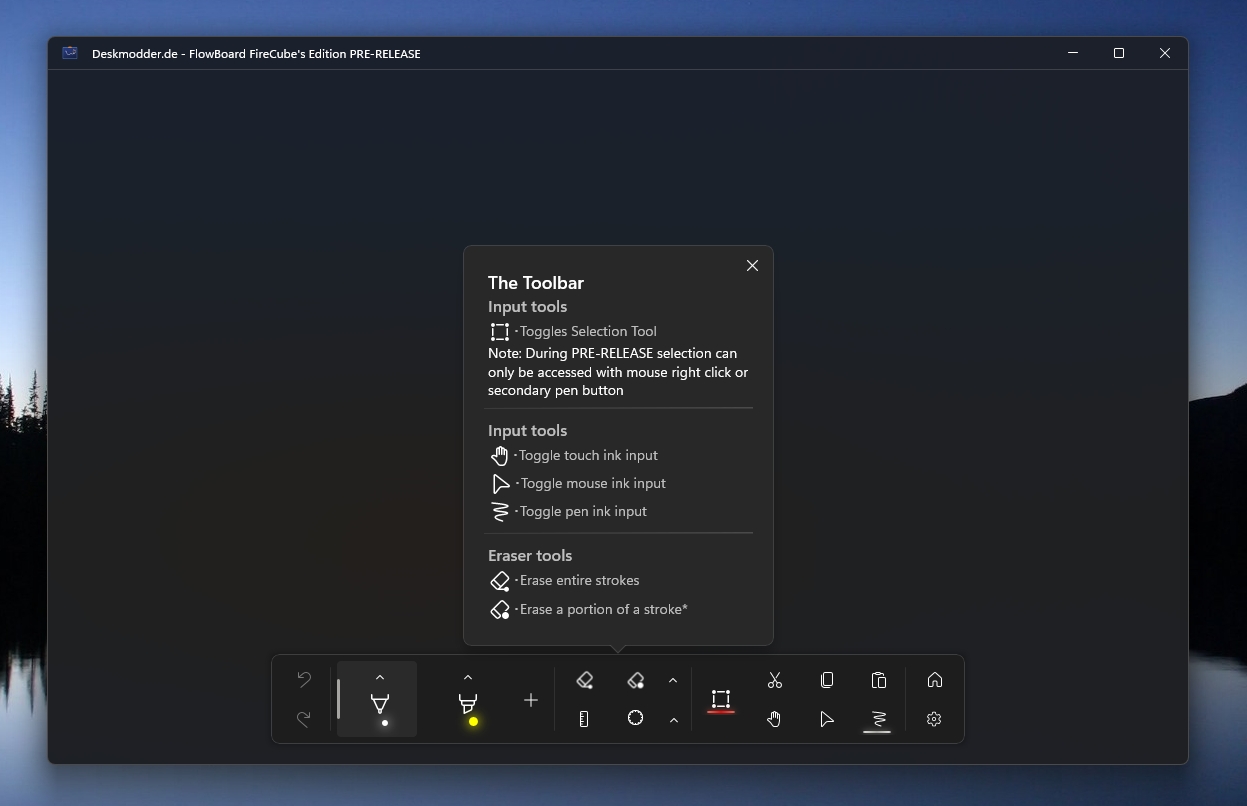Choose the partial stroke eraser
The width and height of the screenshot is (1247, 806).
(636, 681)
